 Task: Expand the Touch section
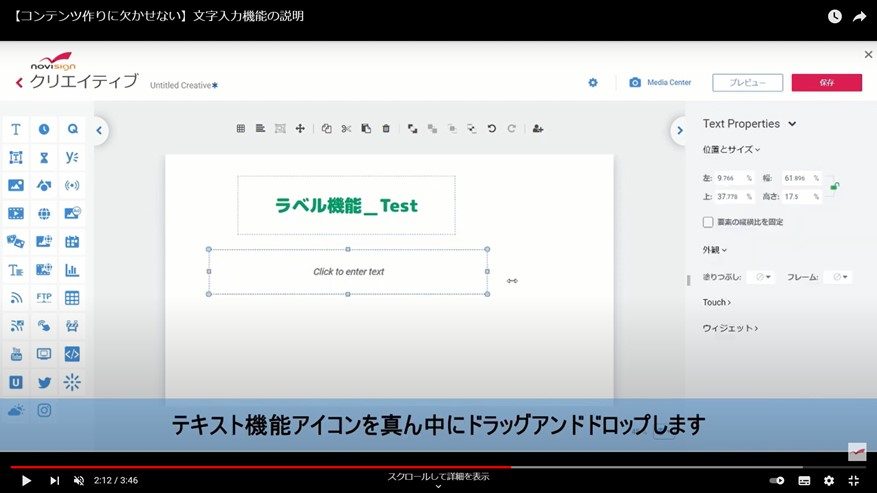click(716, 302)
